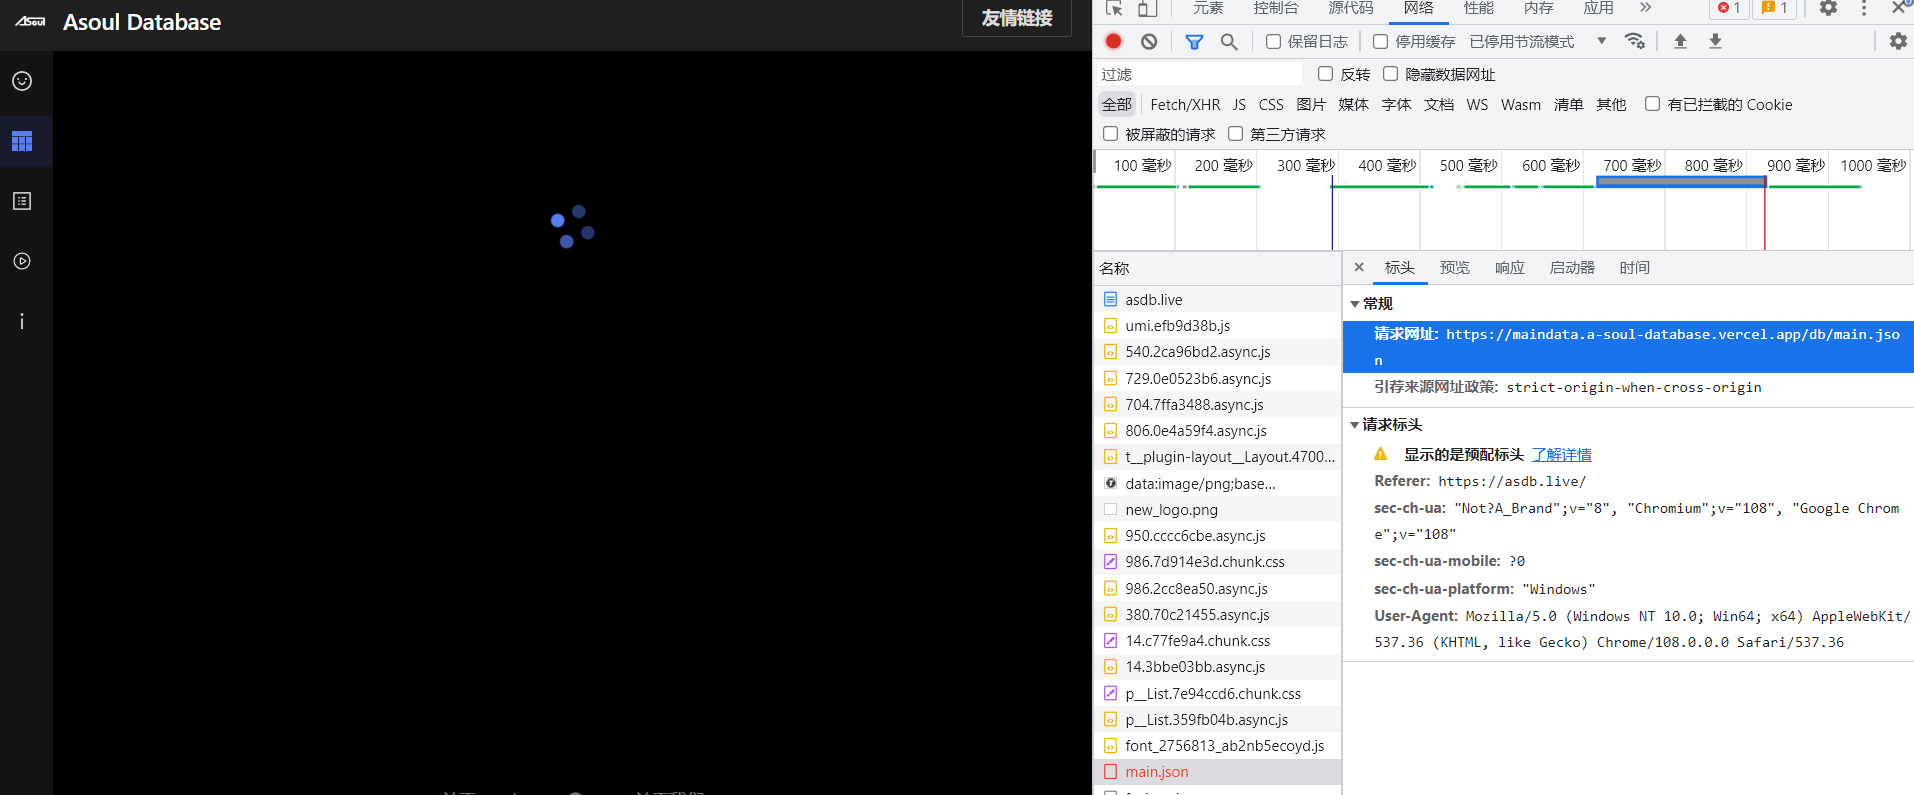Screen dimensions: 1914x795
Task: Click the smiley face sidebar icon
Action: pyautogui.click(x=22, y=81)
